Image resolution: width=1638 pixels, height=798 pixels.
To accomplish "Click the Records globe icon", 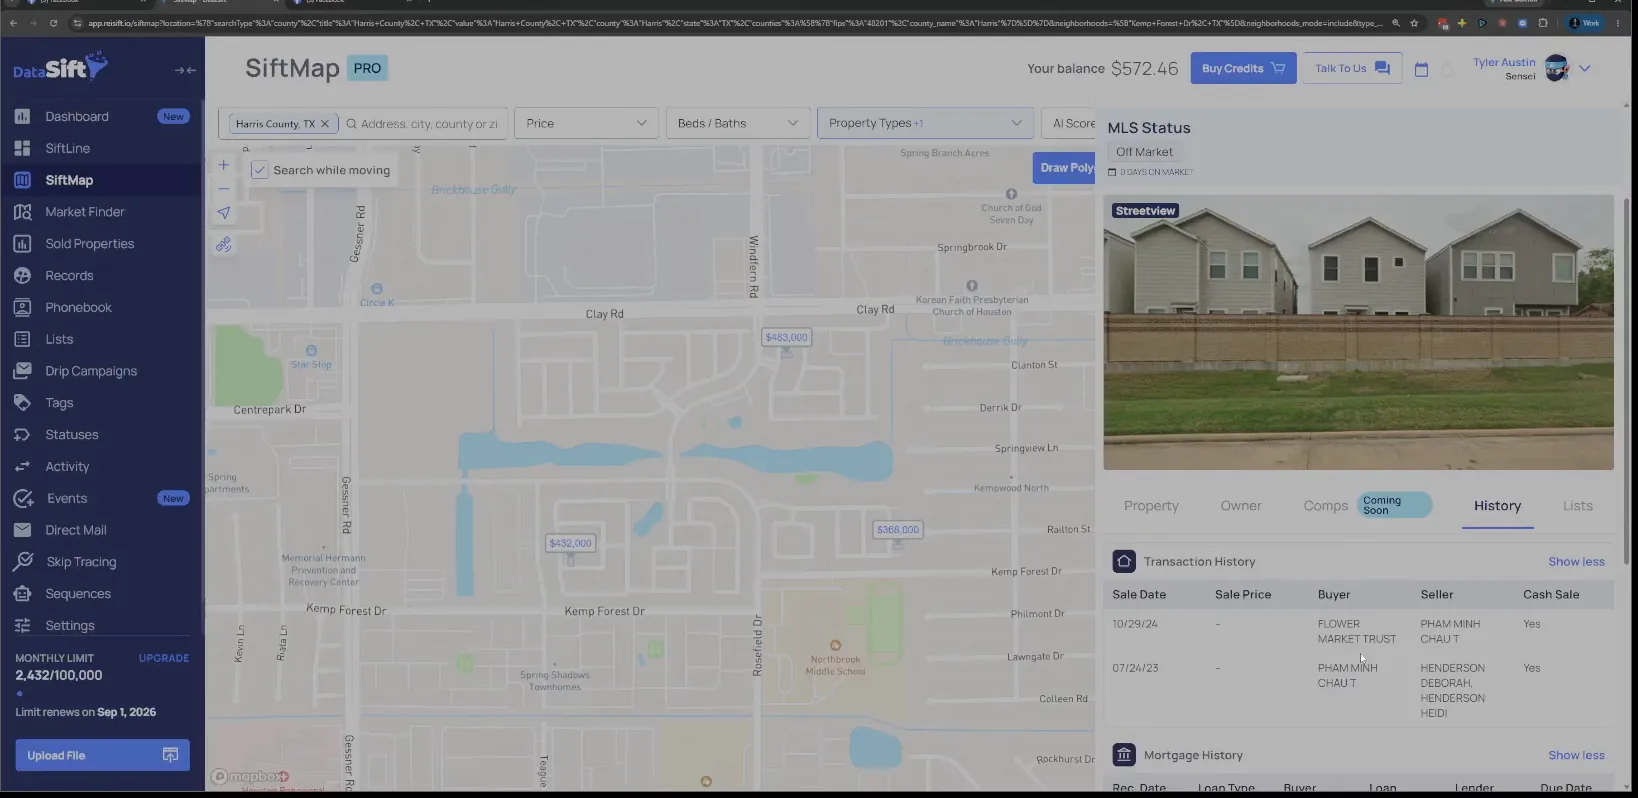I will (x=22, y=276).
